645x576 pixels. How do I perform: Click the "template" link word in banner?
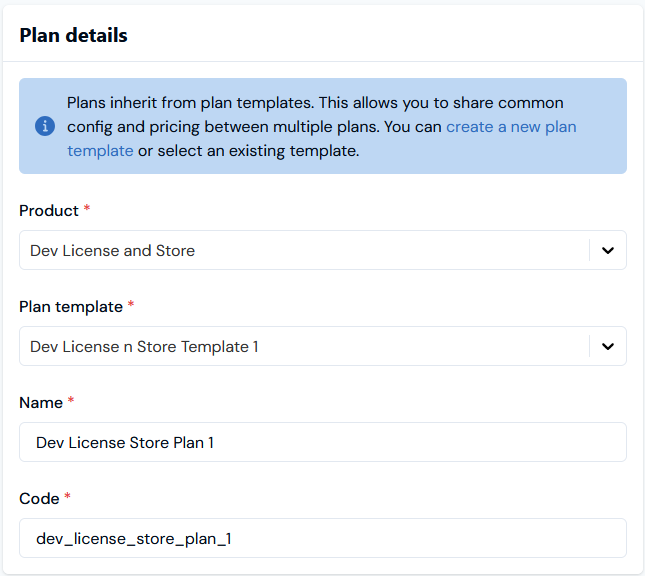click(x=100, y=151)
